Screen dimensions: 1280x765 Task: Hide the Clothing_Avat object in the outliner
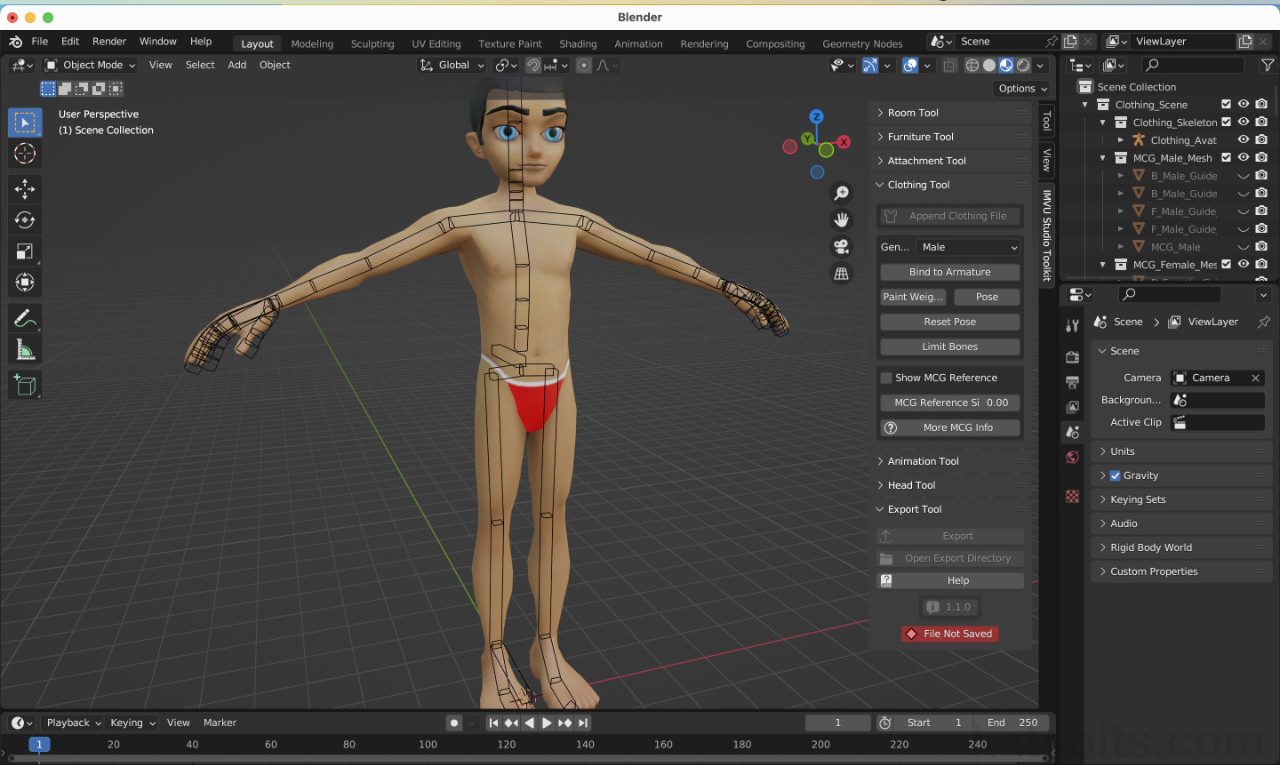coord(1243,139)
